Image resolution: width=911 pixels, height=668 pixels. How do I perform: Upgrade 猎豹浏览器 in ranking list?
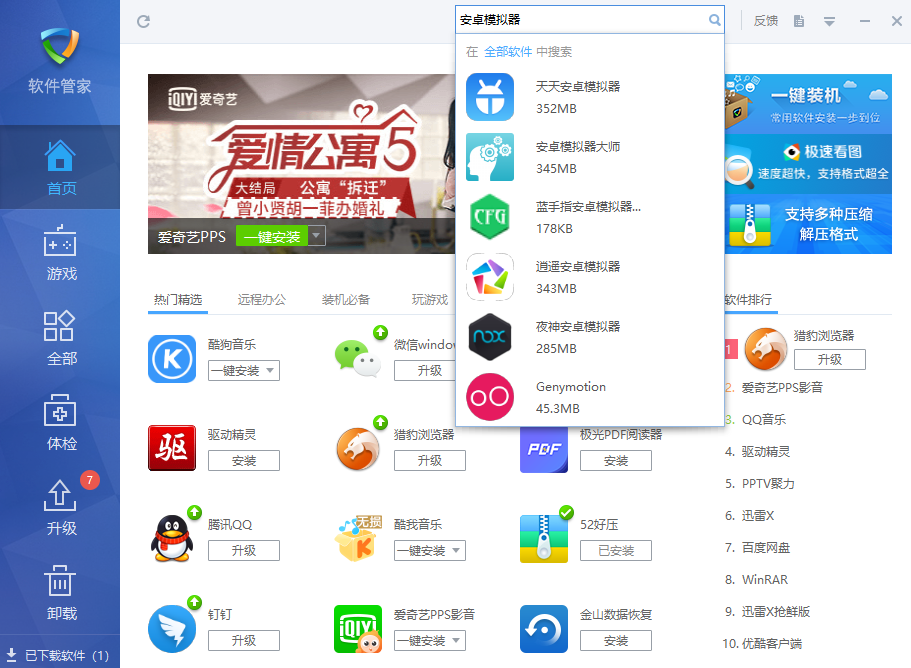[830, 360]
